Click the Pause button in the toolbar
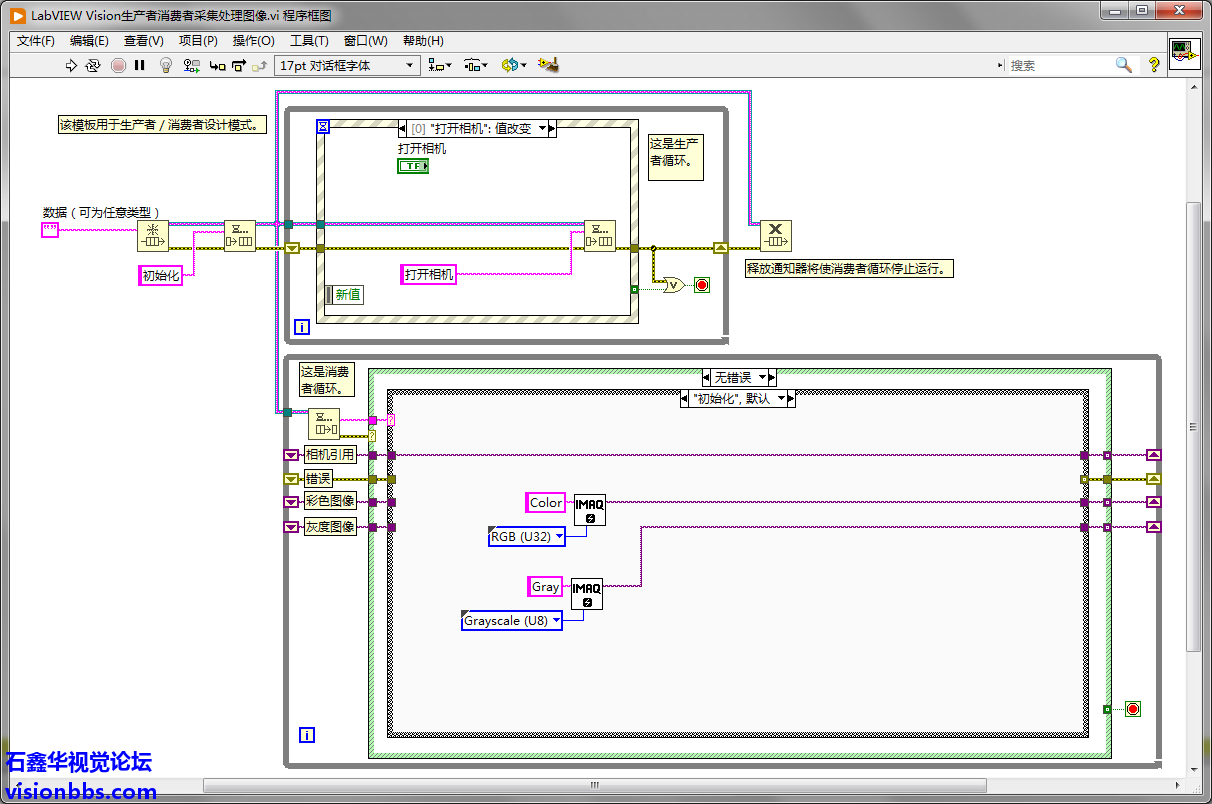 (x=140, y=65)
